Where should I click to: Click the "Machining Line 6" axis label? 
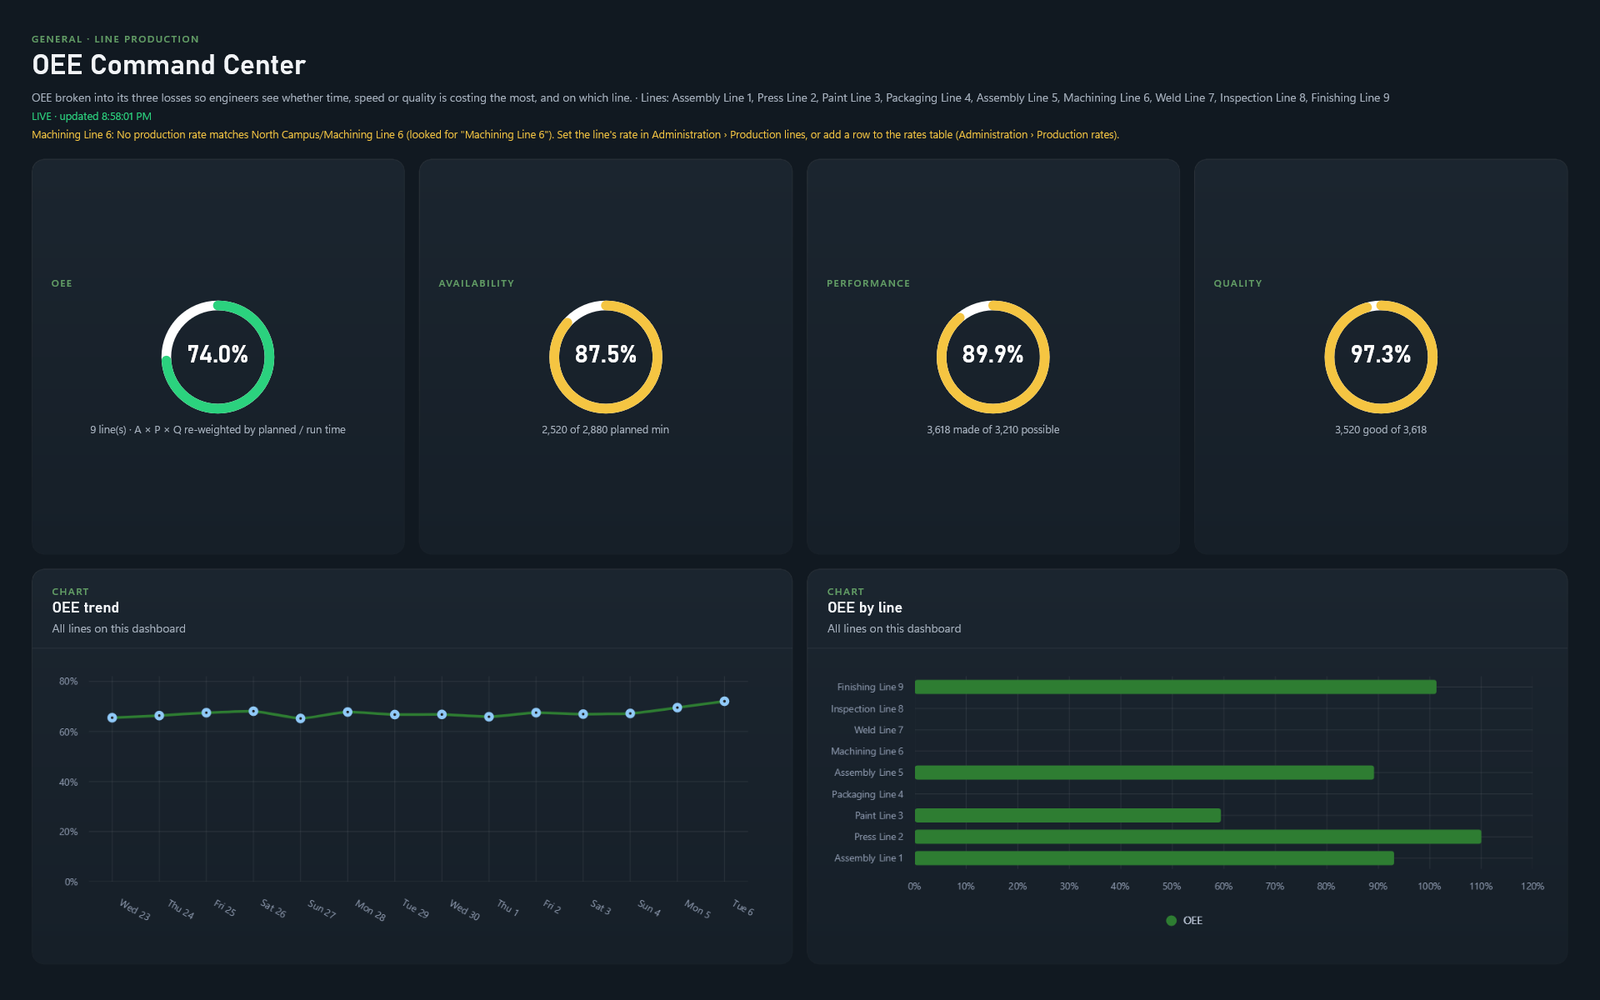[867, 752]
